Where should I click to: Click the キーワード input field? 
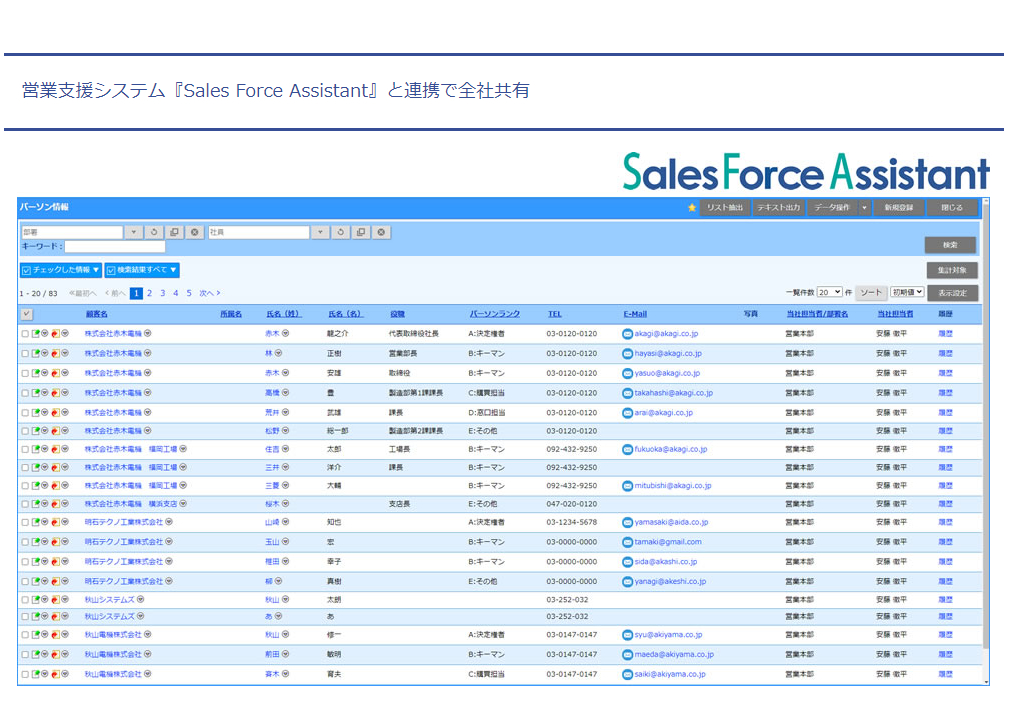(115, 247)
